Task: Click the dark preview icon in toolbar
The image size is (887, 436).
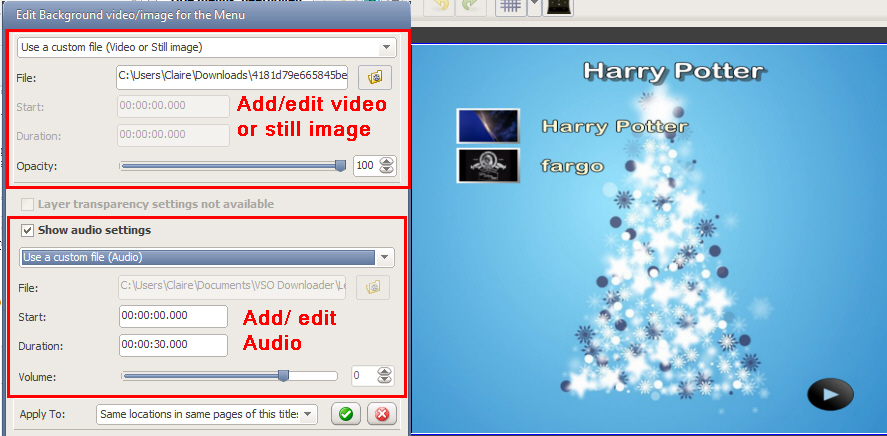Action: [558, 7]
